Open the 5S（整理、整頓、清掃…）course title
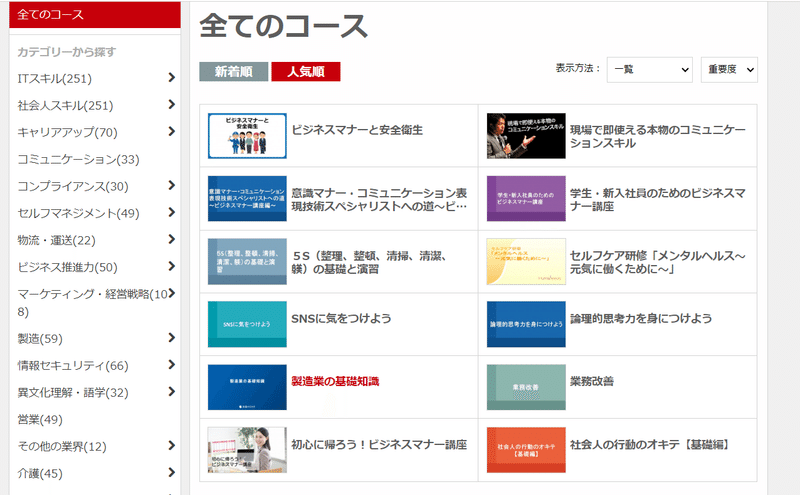The width and height of the screenshot is (800, 495). pyautogui.click(x=369, y=262)
